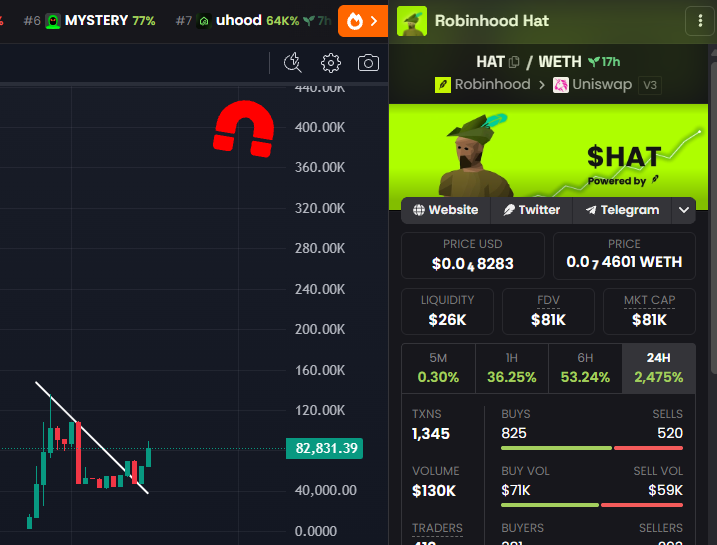This screenshot has height=545, width=717.
Task: Click the Robinhood Hat token avatar
Action: pos(412,21)
